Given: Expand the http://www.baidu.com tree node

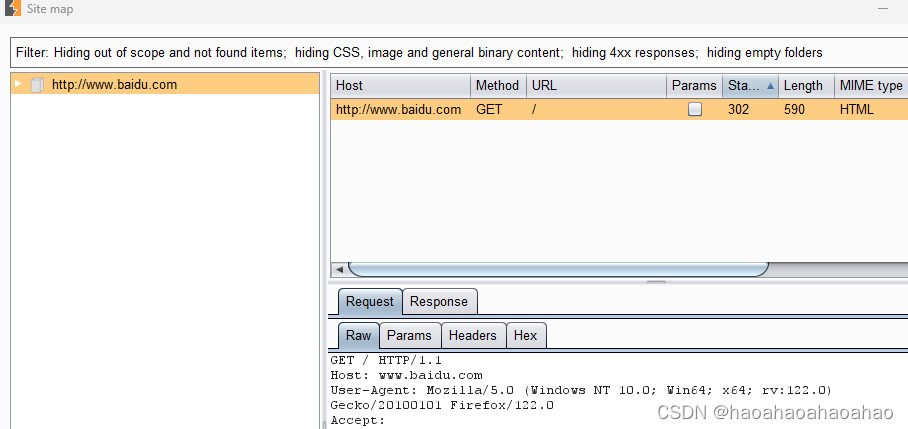Looking at the screenshot, I should (18, 85).
